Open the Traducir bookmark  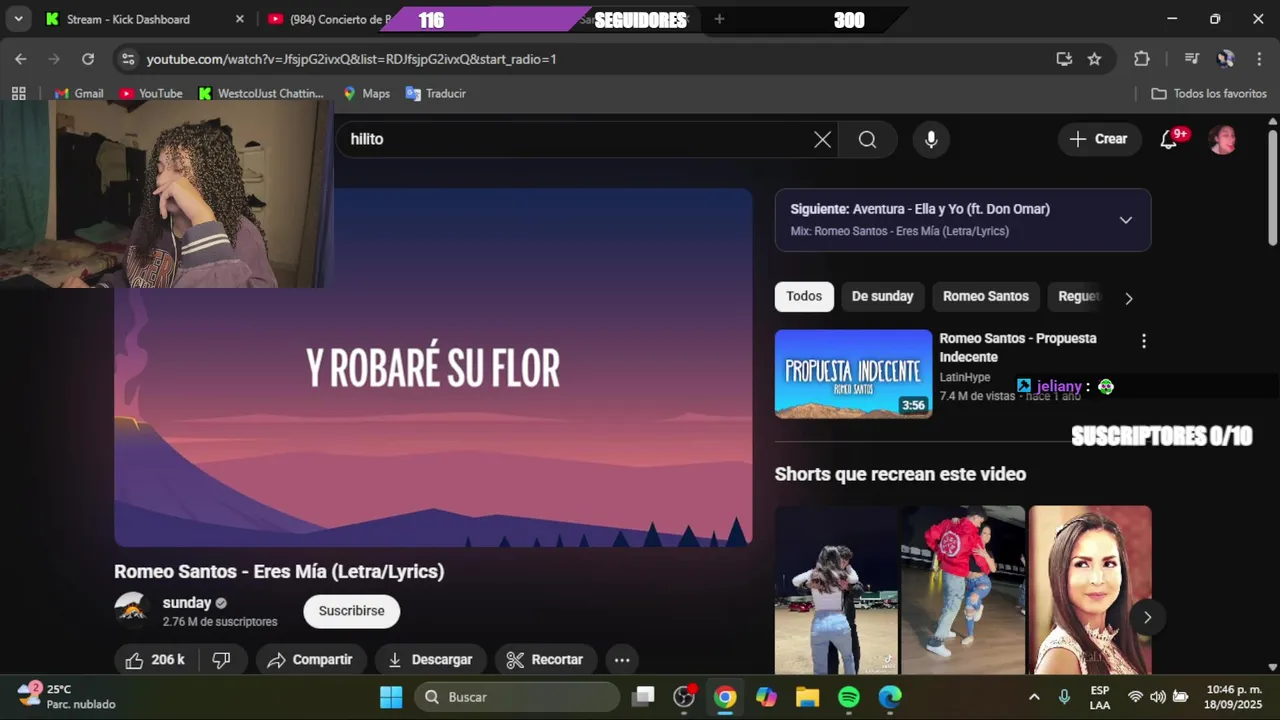coord(436,93)
